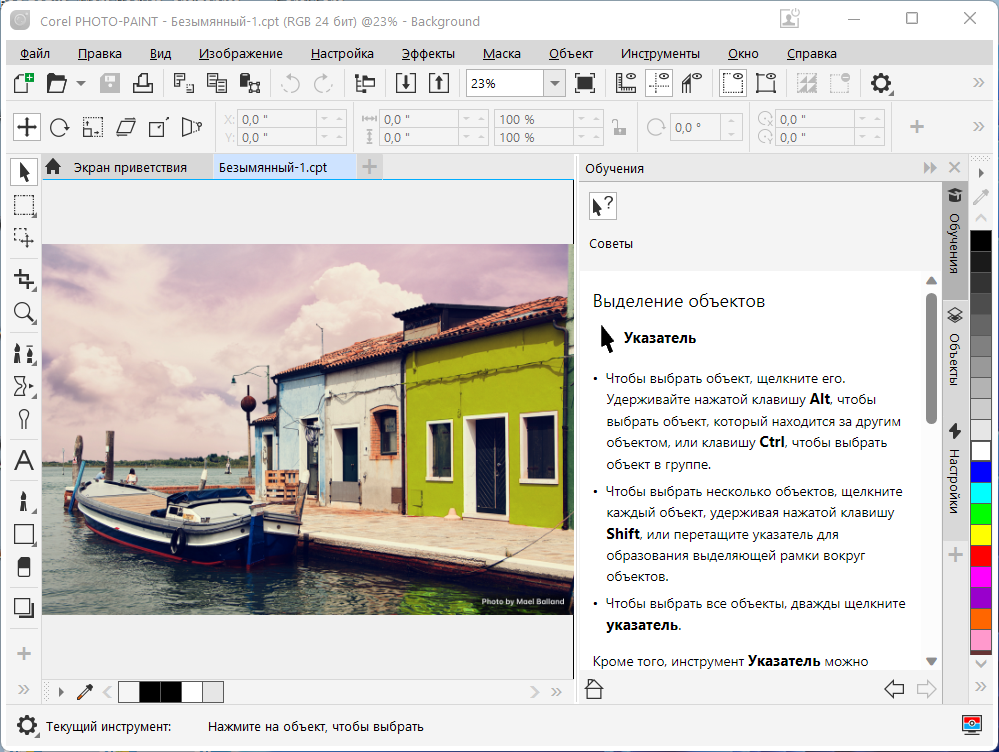Select the Crop tool

pos(24,278)
